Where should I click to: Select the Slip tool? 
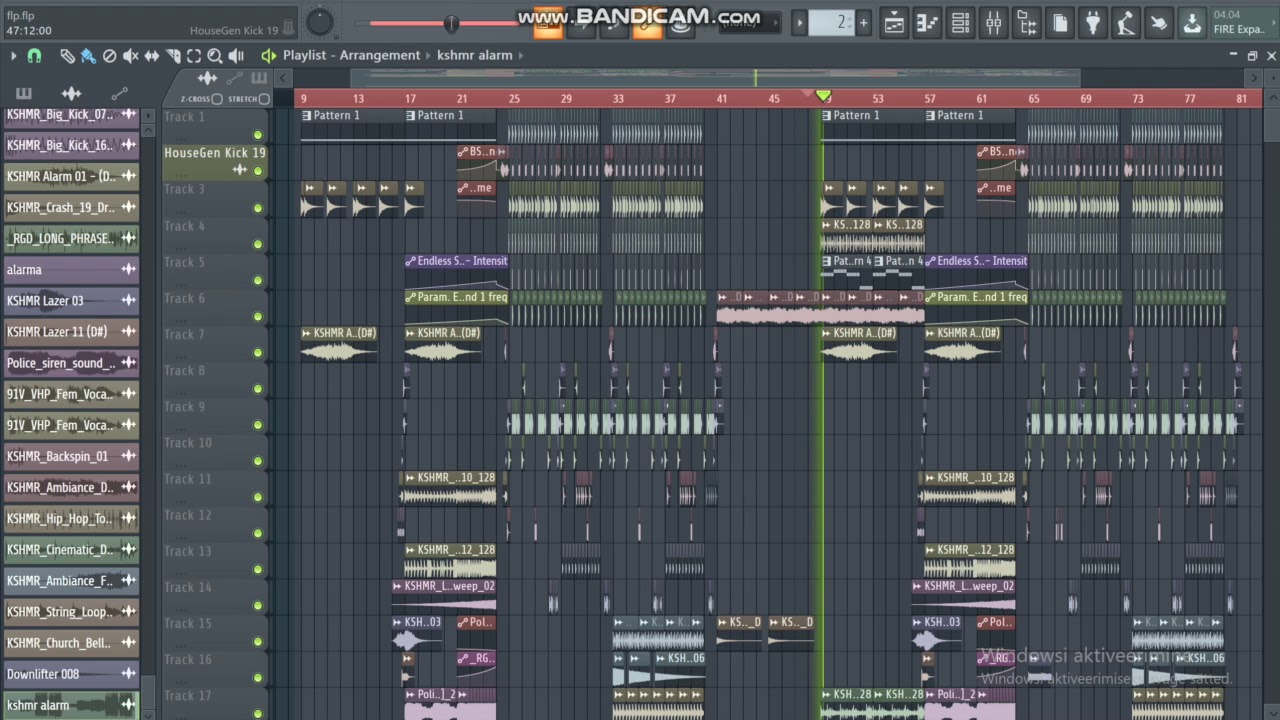[x=152, y=56]
